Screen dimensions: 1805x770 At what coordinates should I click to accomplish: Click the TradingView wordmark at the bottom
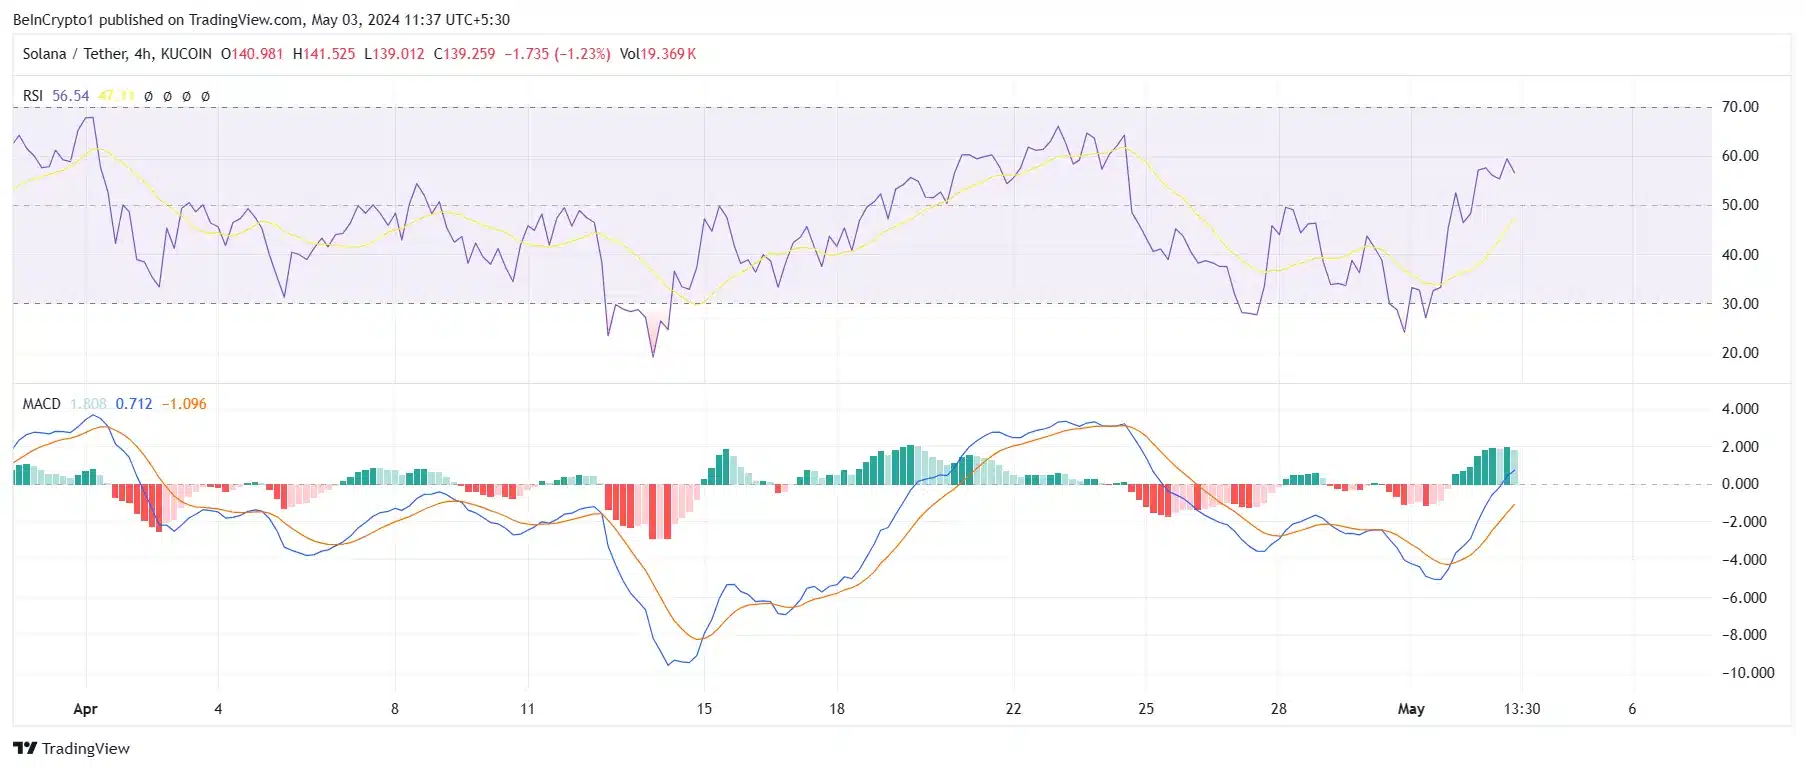pyautogui.click(x=86, y=748)
